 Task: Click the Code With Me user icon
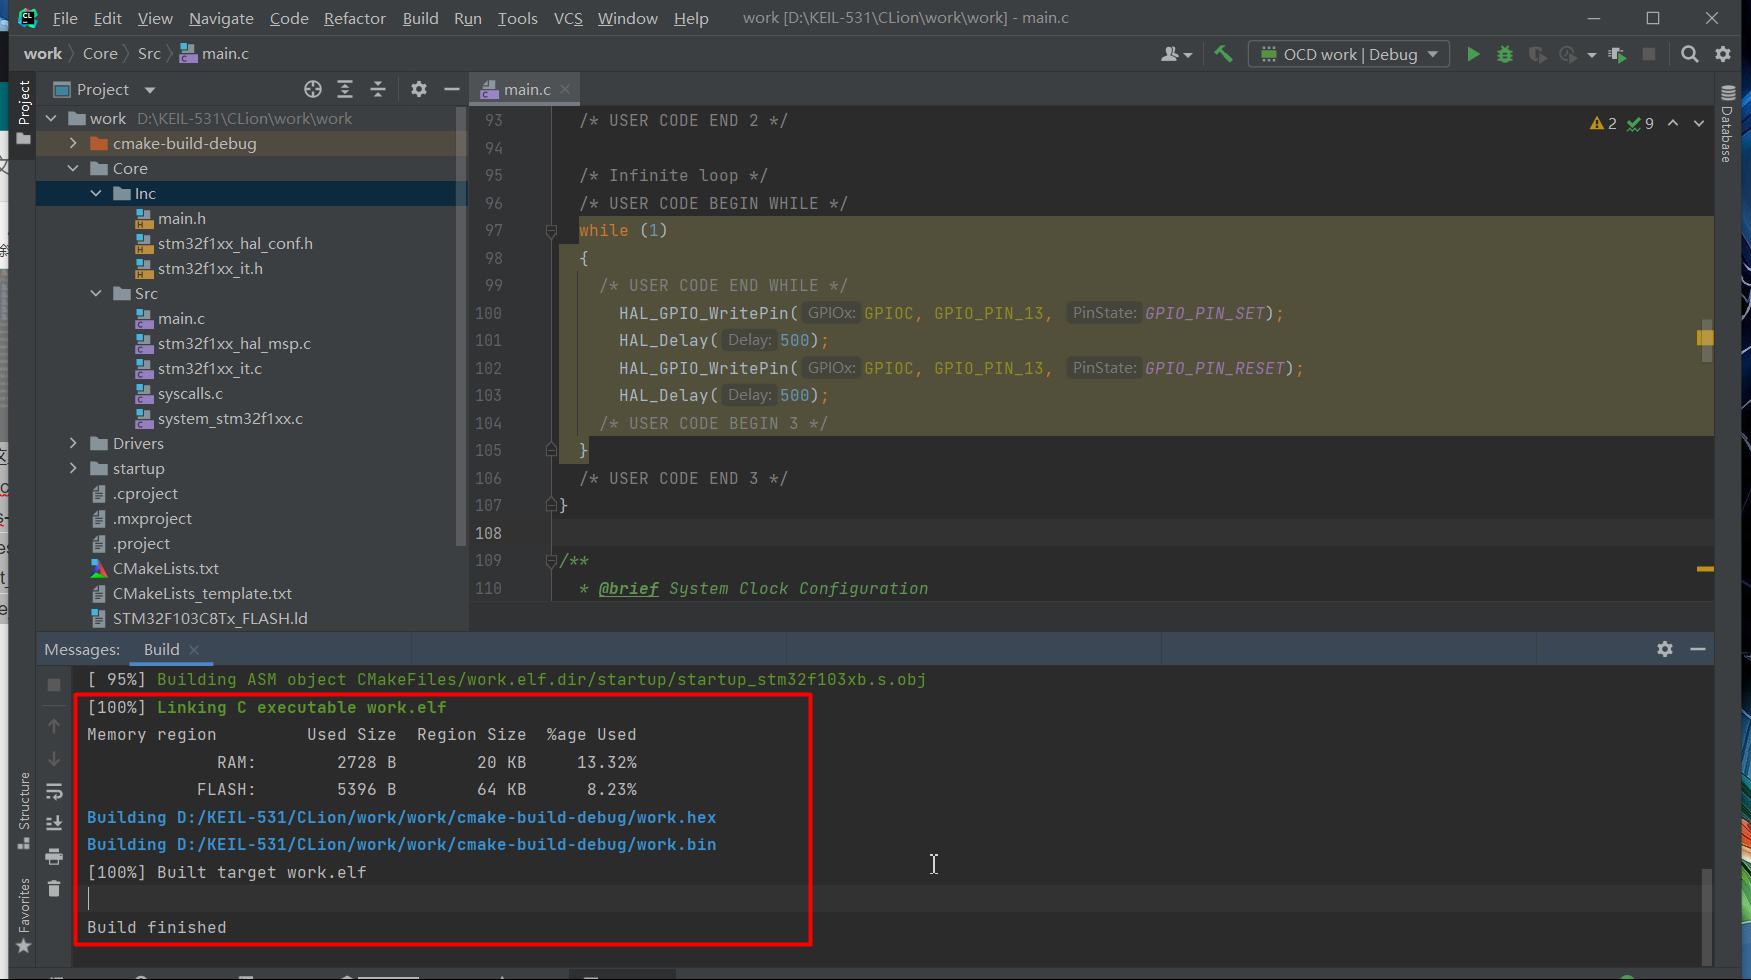click(x=1176, y=54)
